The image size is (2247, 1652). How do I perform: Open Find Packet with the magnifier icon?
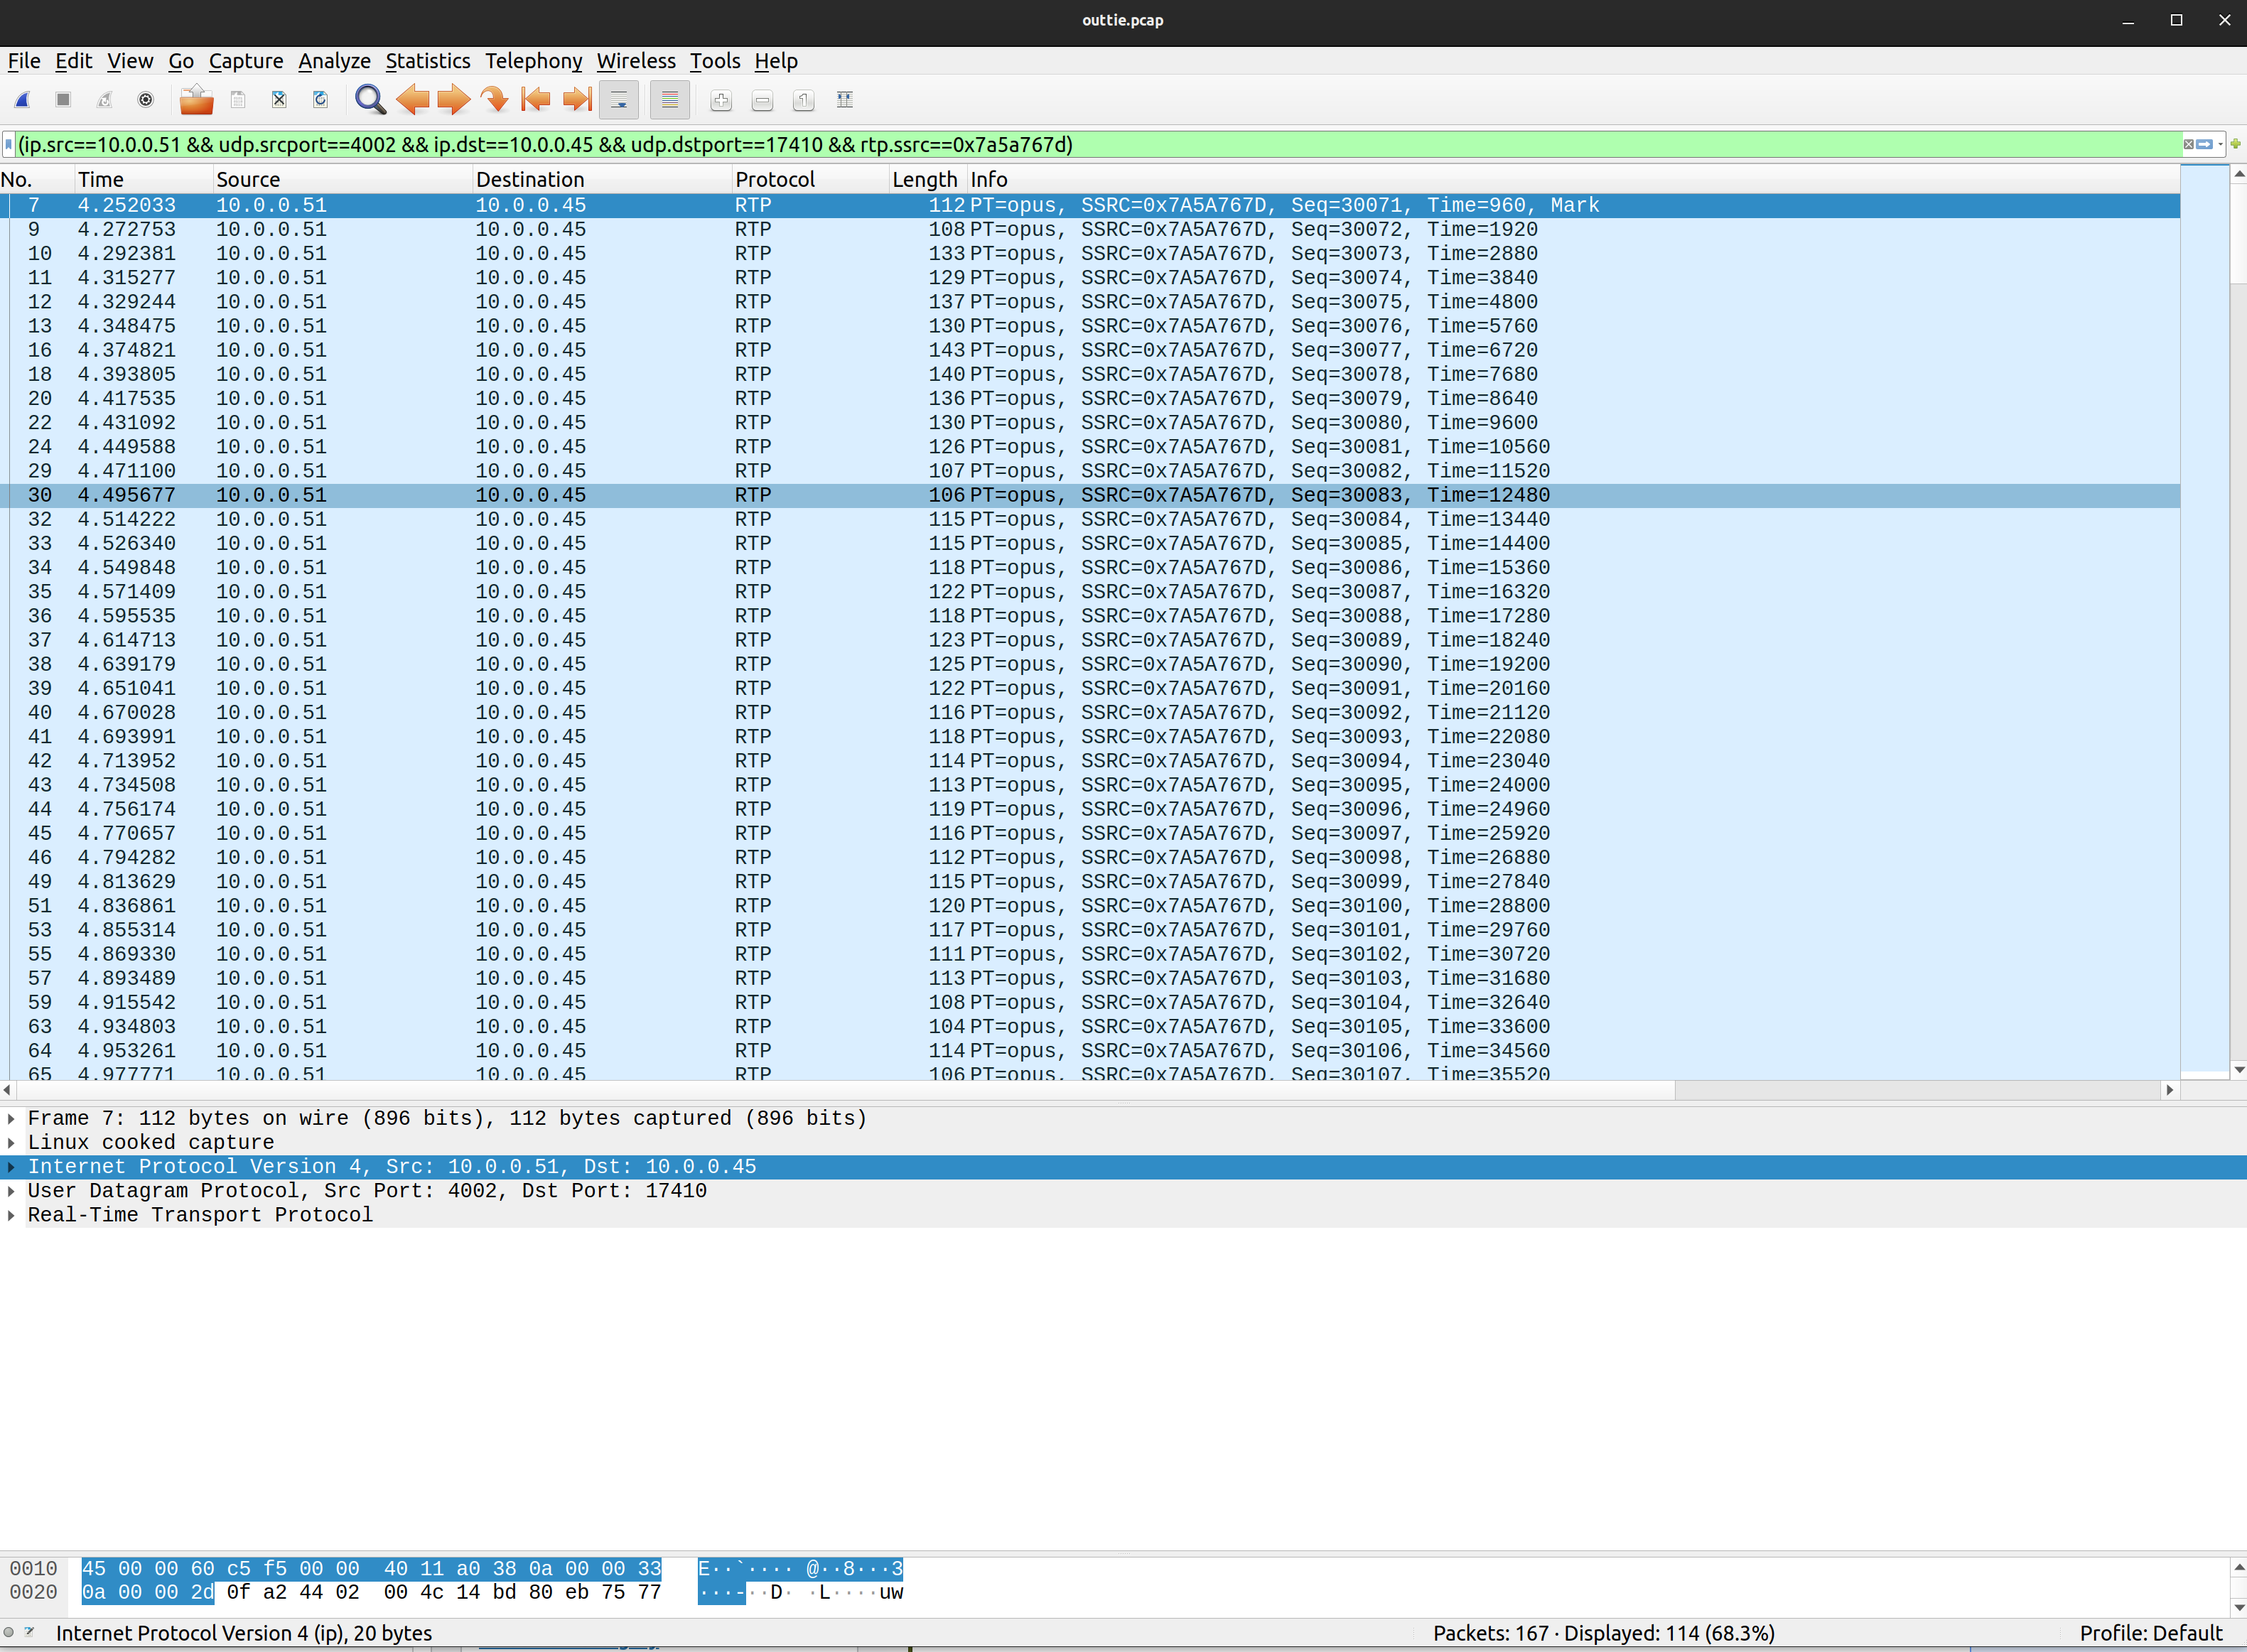[x=370, y=100]
